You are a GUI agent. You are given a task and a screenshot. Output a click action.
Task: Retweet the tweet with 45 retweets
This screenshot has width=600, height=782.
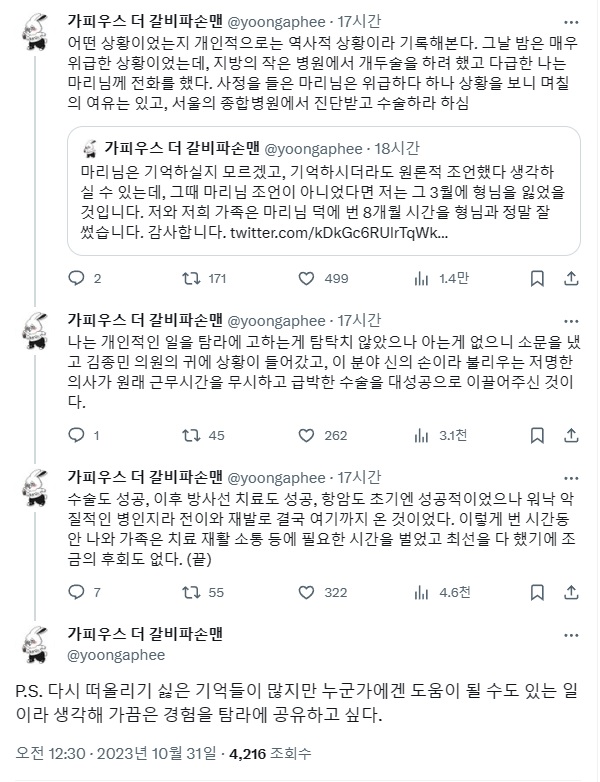pyautogui.click(x=197, y=435)
